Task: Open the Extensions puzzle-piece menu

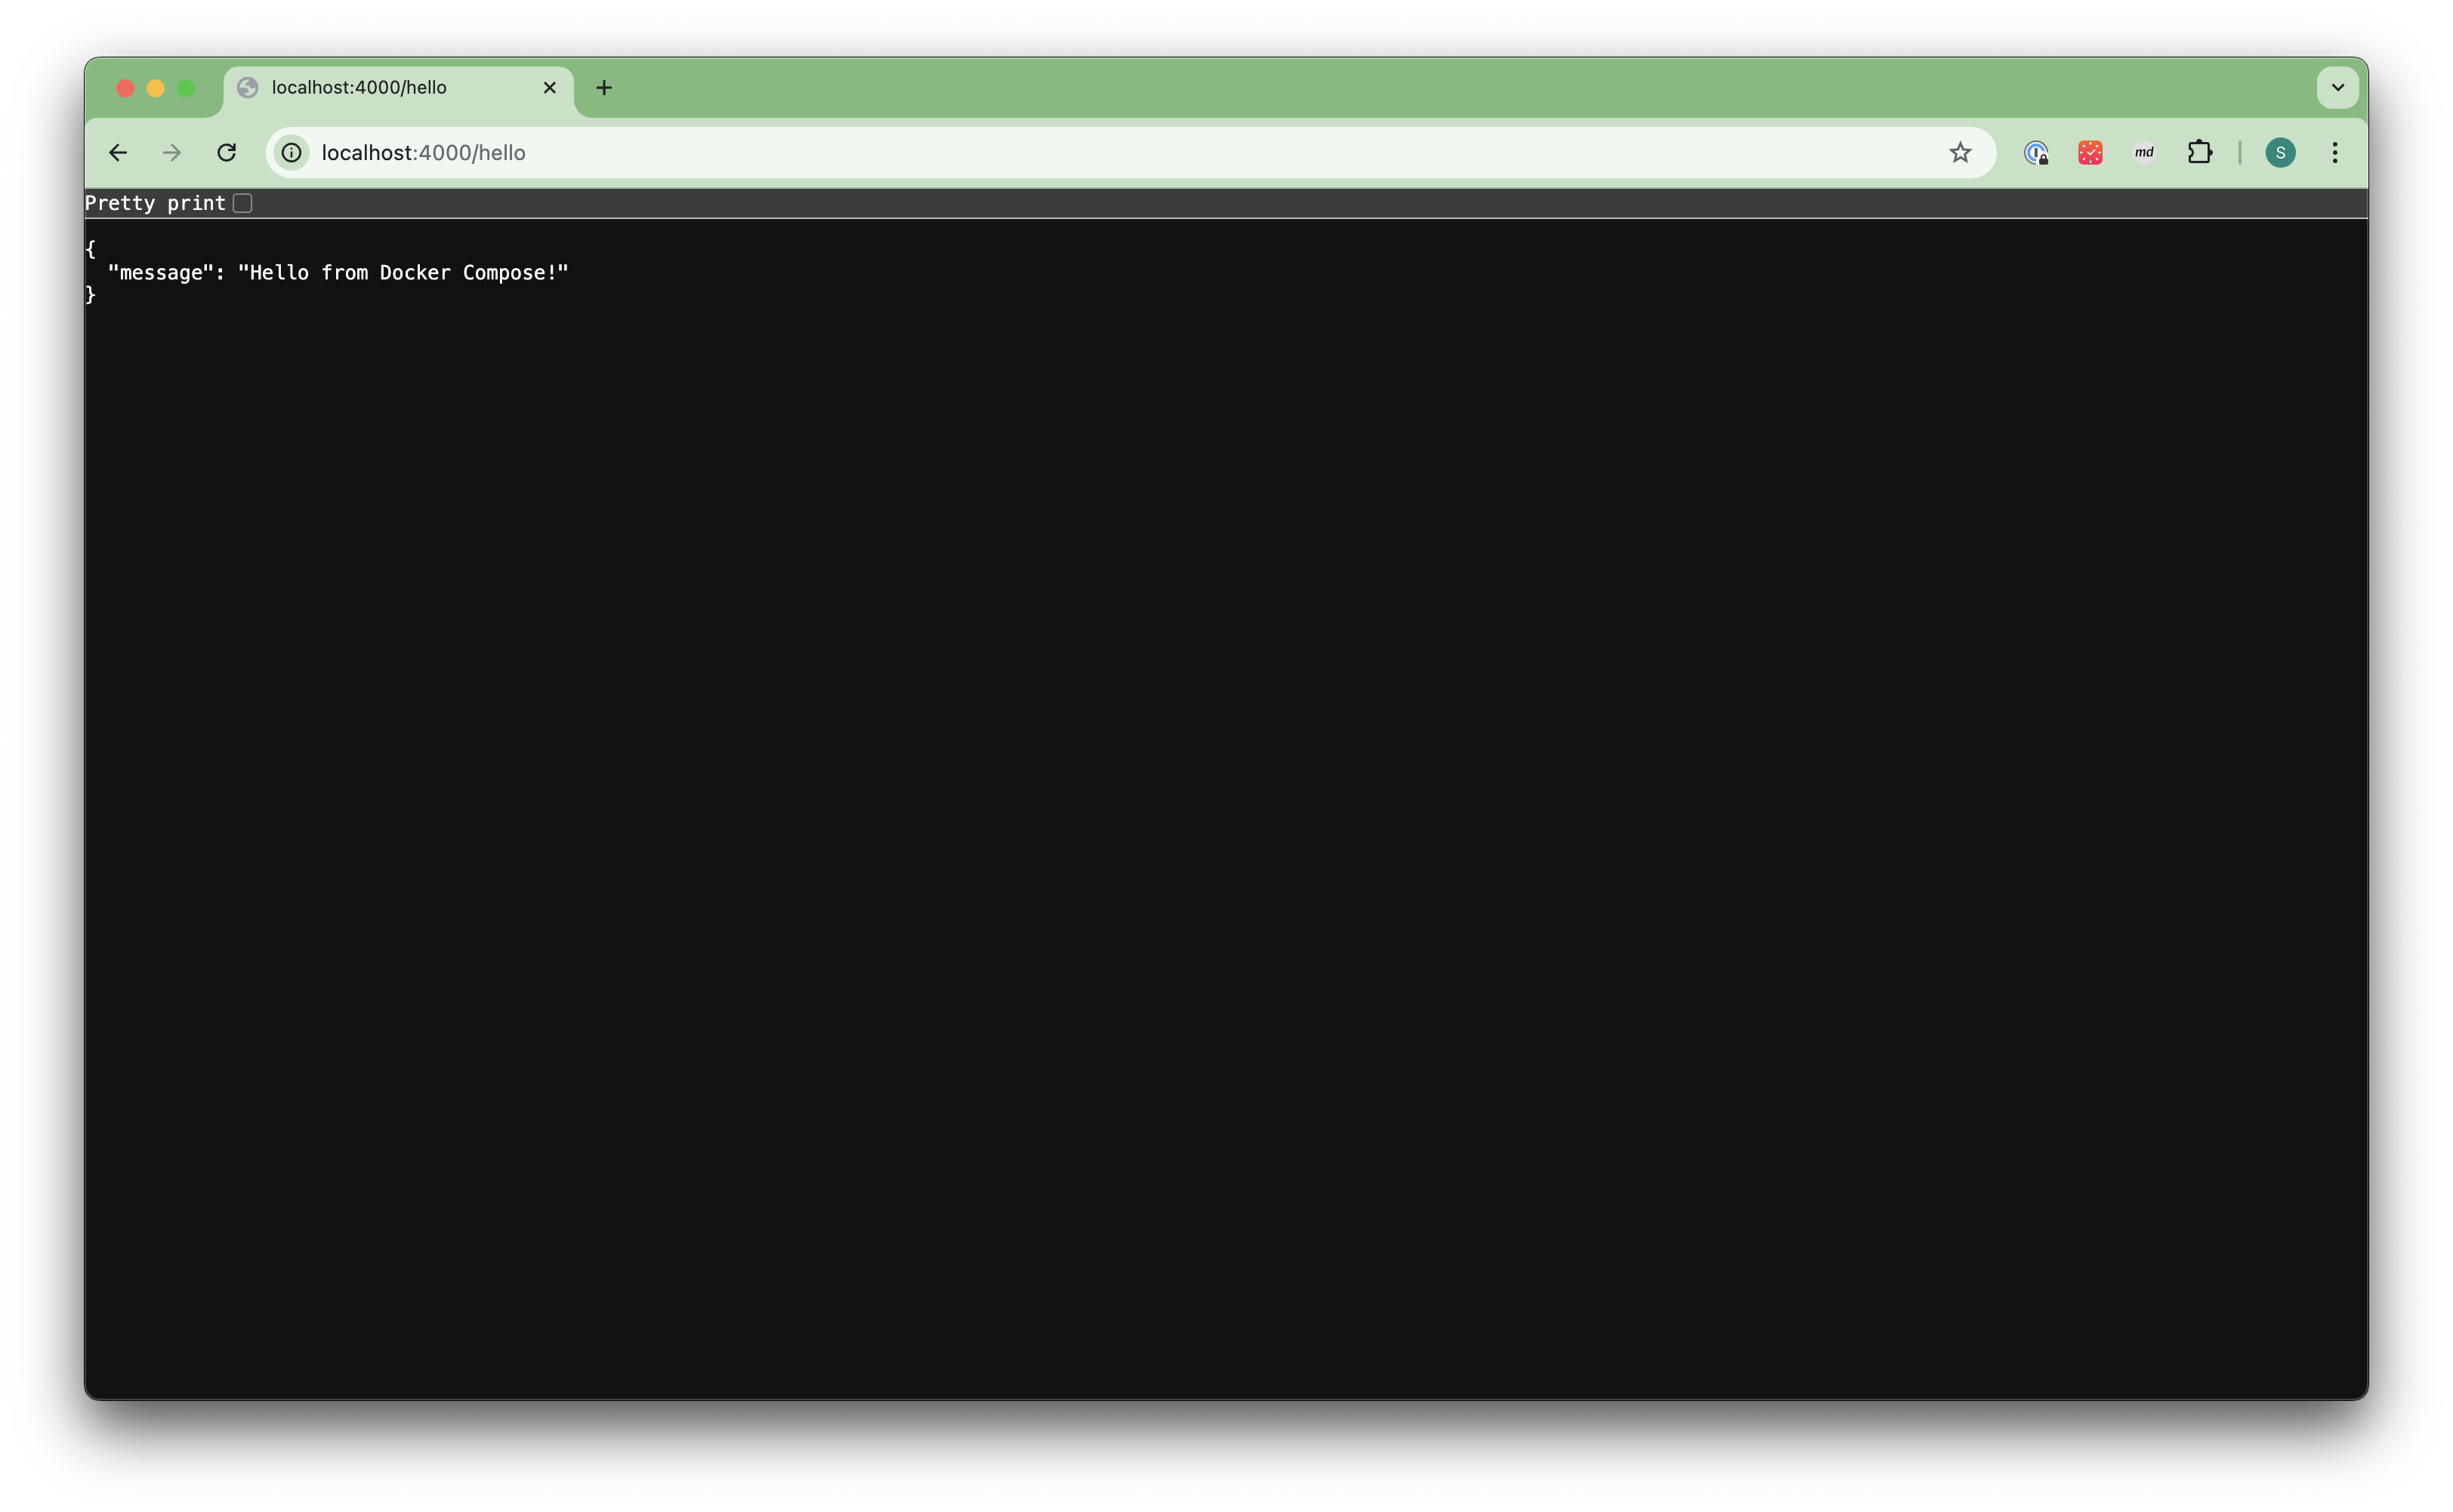Action: [2200, 152]
